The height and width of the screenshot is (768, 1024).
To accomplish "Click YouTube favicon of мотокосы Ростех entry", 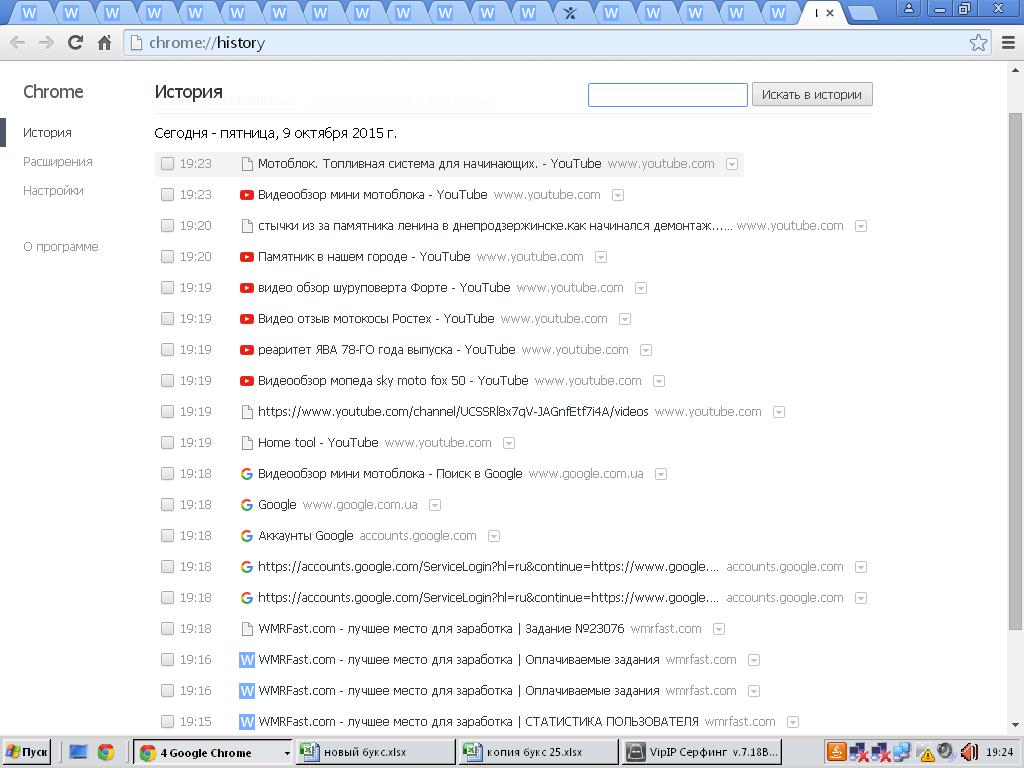I will point(247,319).
